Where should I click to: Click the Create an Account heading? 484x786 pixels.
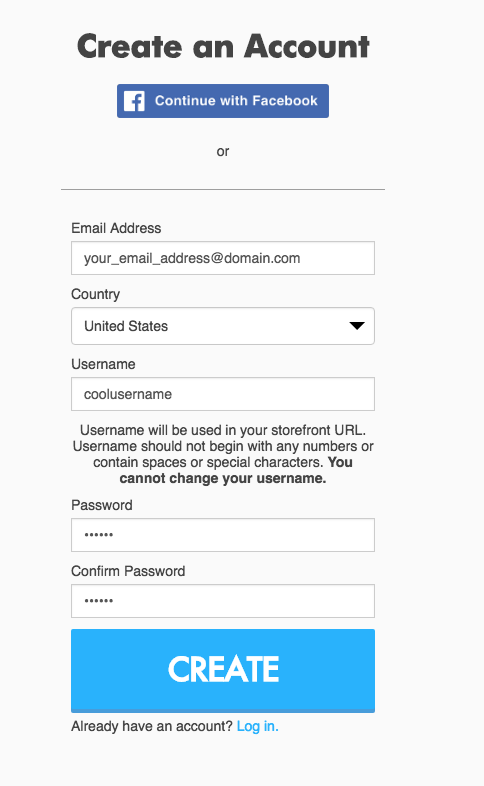pos(223,47)
